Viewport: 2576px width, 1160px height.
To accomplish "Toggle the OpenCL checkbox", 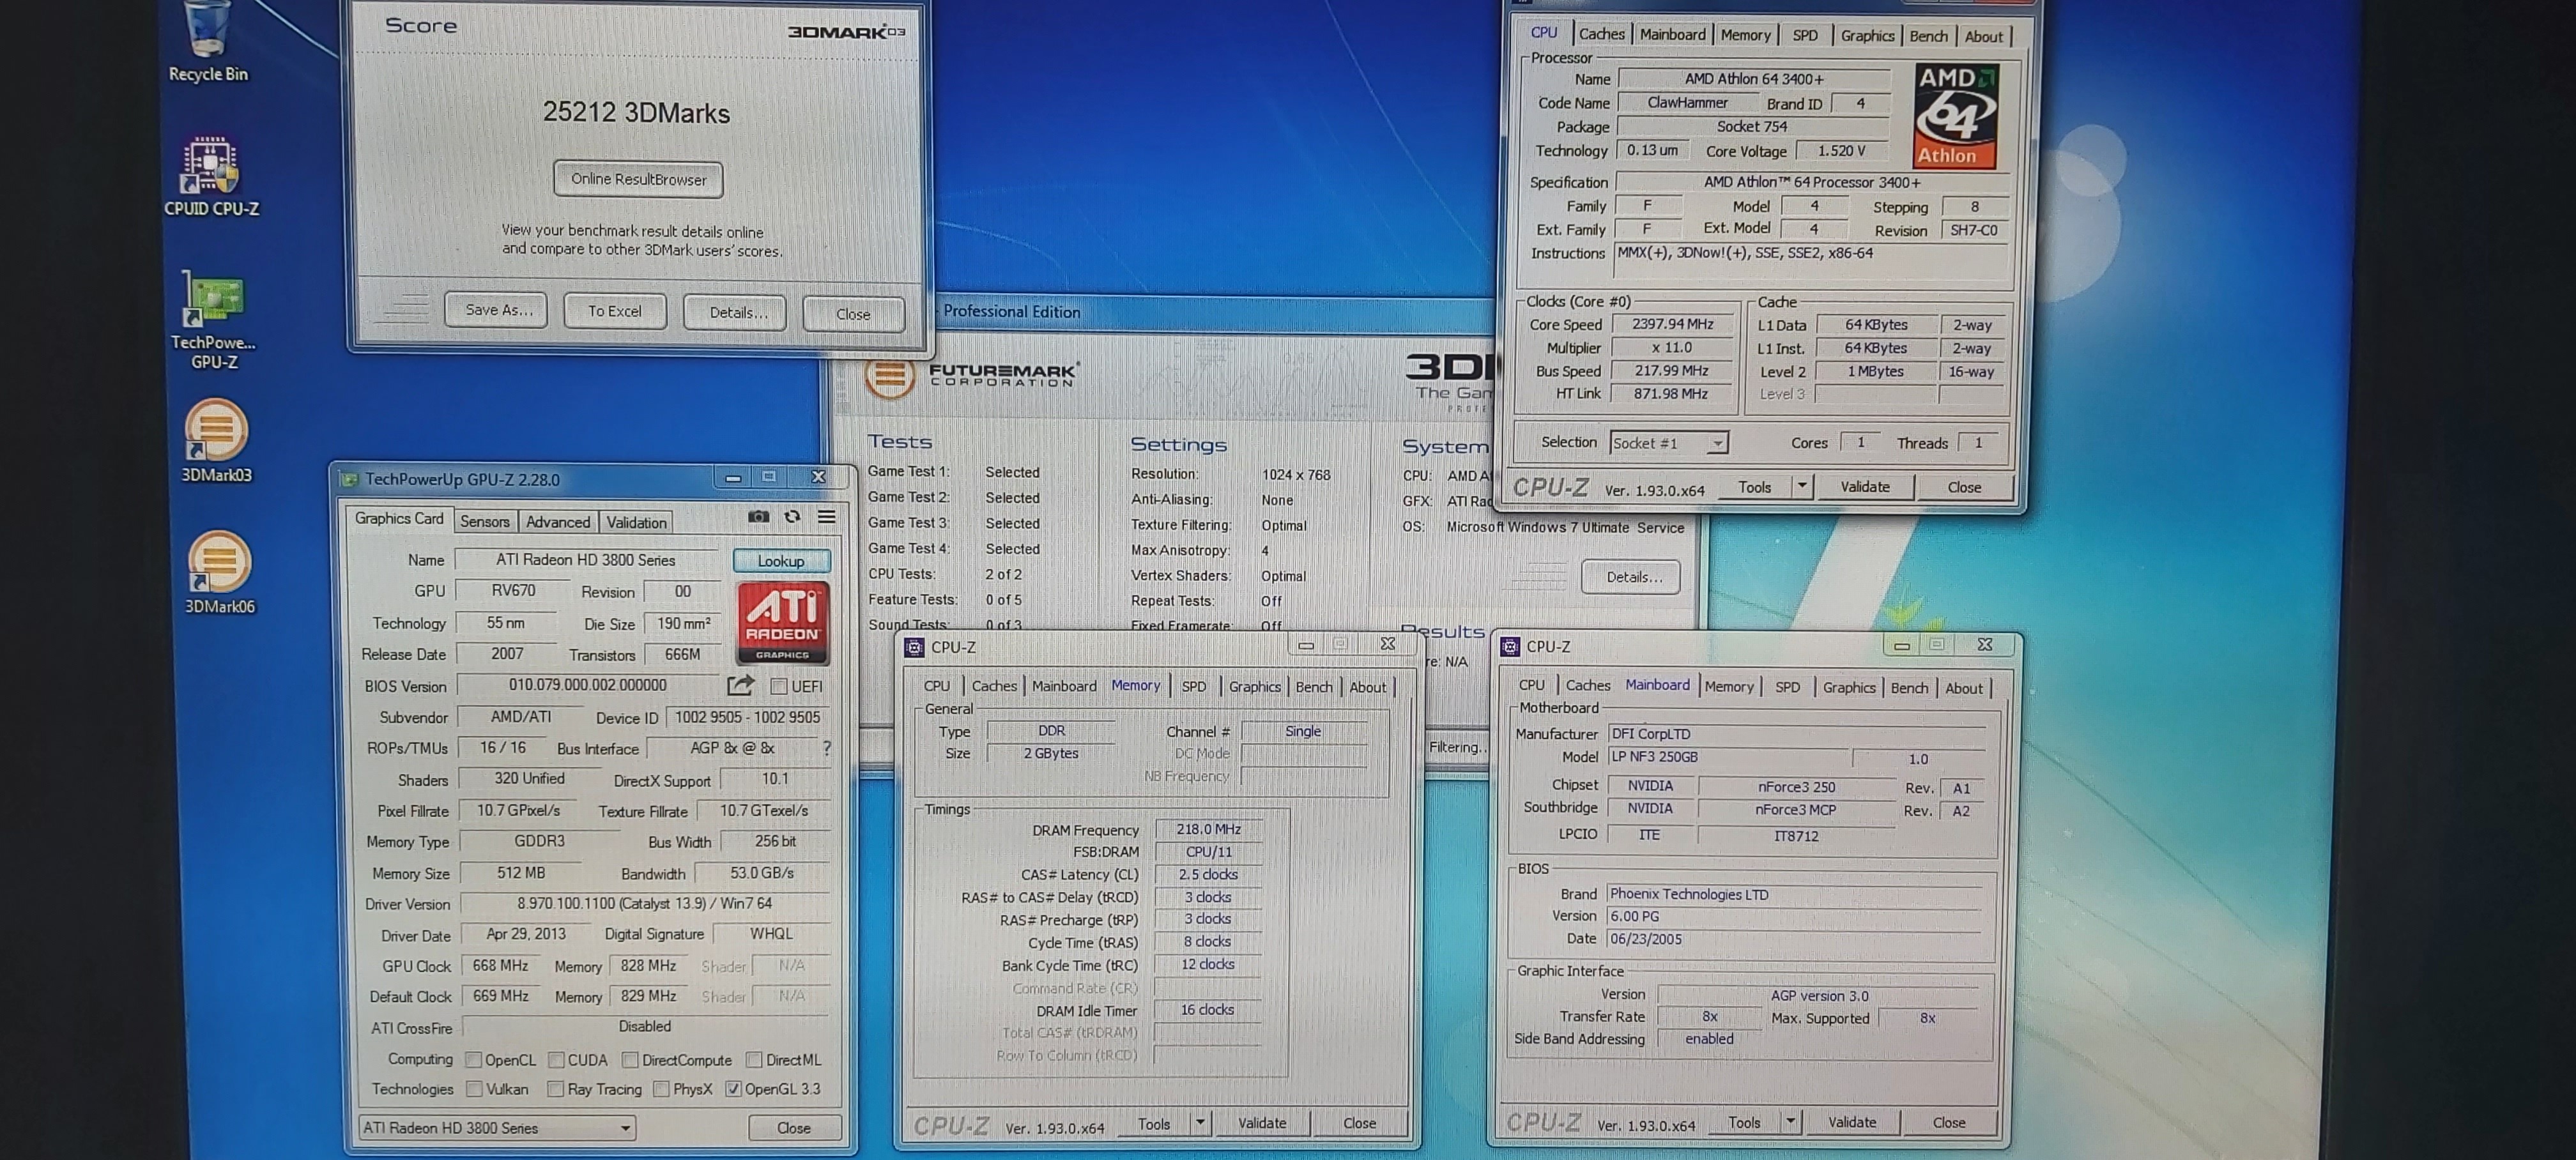I will click(x=474, y=1060).
